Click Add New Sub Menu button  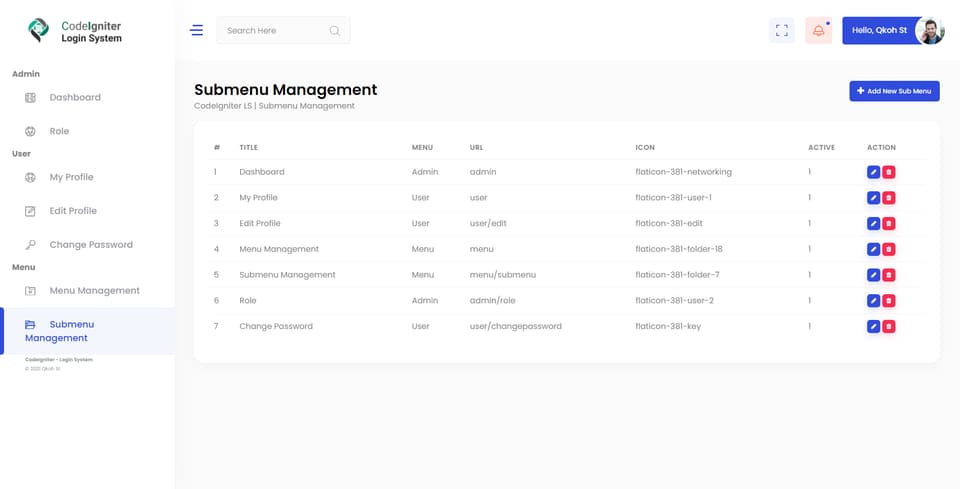coord(894,91)
